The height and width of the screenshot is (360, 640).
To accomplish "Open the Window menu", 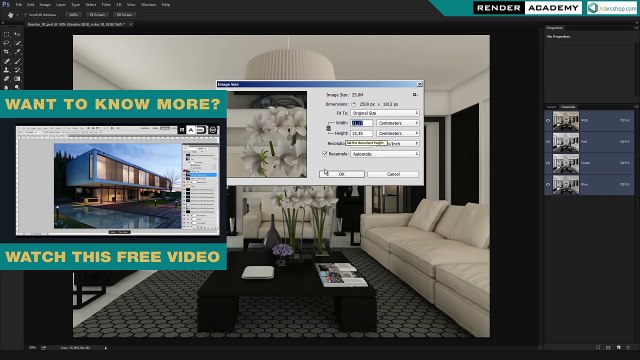I will click(x=149, y=4).
